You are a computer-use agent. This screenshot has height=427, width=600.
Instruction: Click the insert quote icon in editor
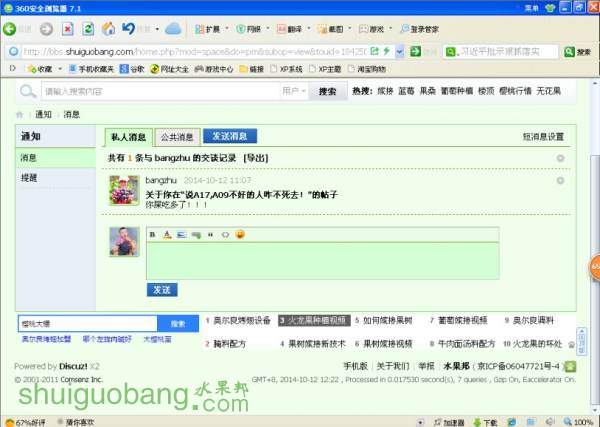click(211, 234)
